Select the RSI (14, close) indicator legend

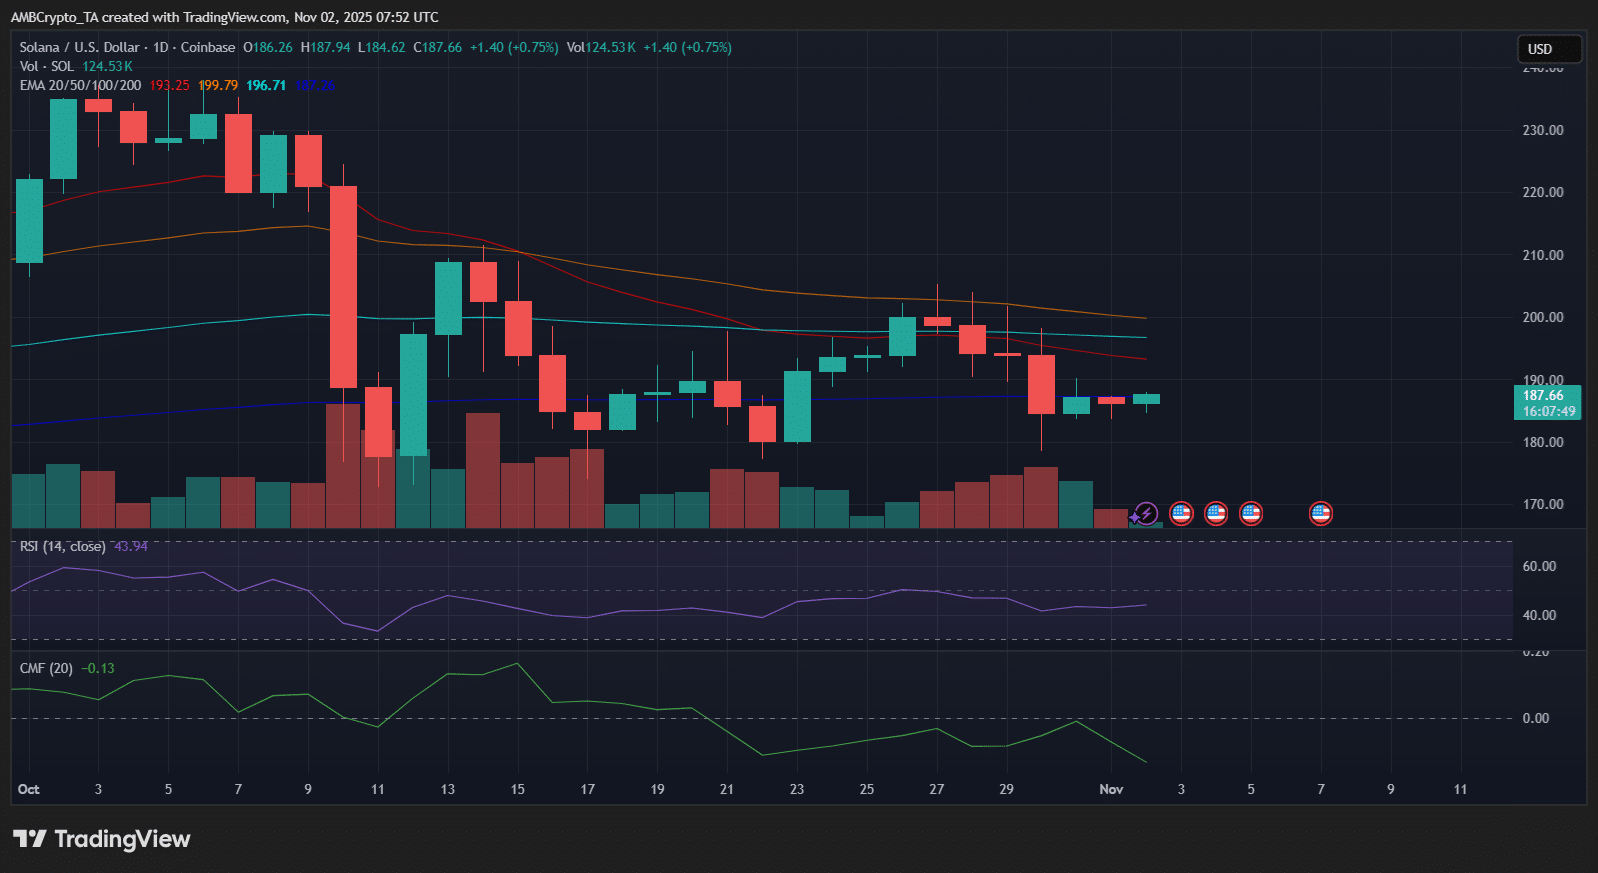pos(62,546)
